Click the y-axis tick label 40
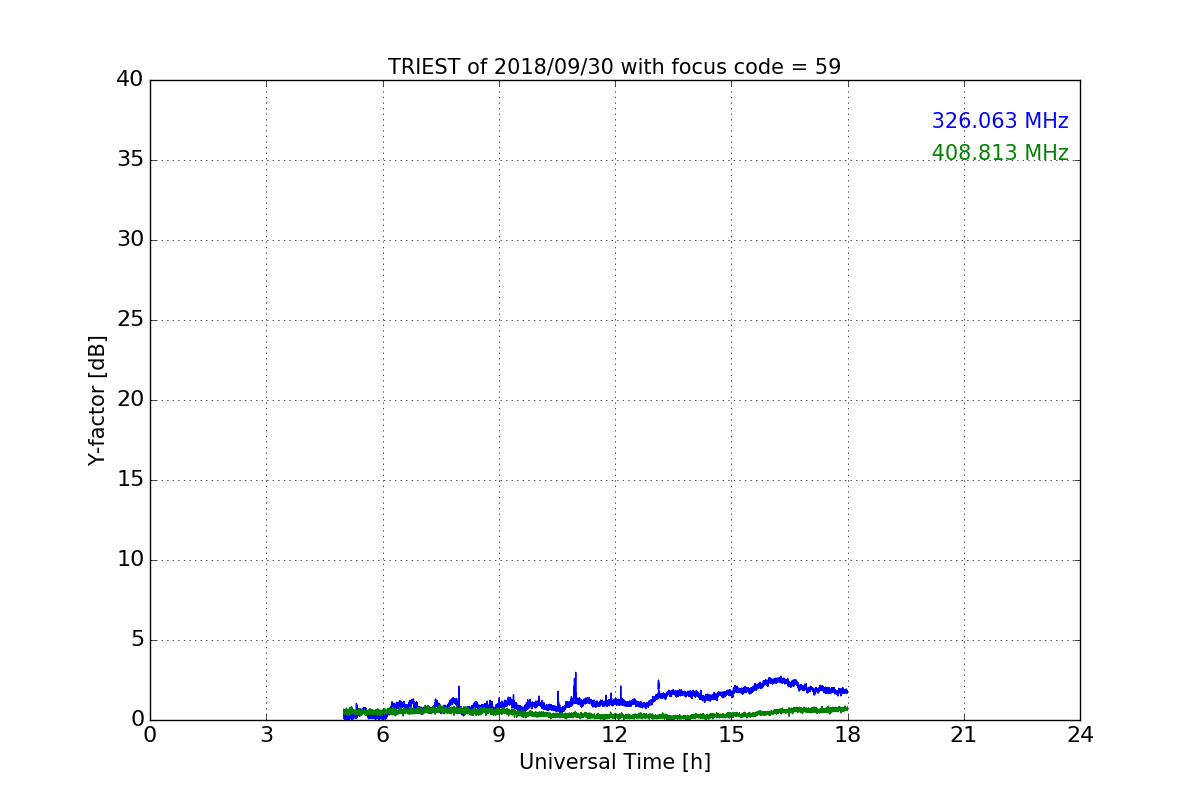This screenshot has height=800, width=1200. (130, 80)
